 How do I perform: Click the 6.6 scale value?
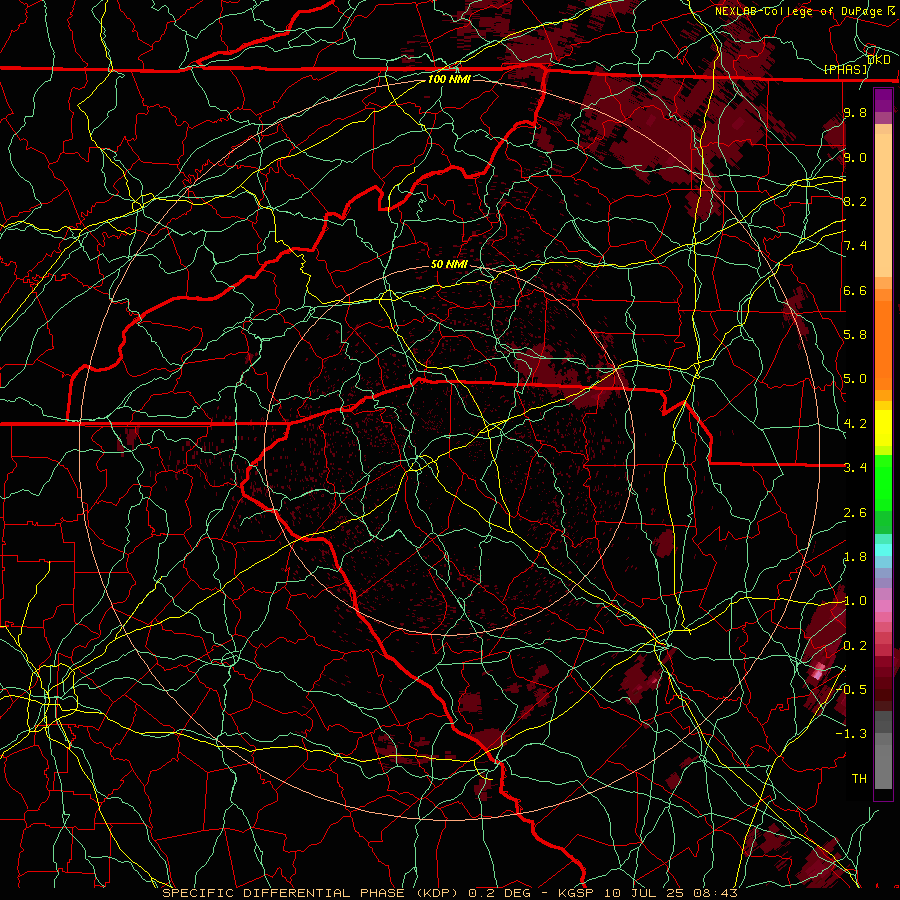pyautogui.click(x=855, y=290)
